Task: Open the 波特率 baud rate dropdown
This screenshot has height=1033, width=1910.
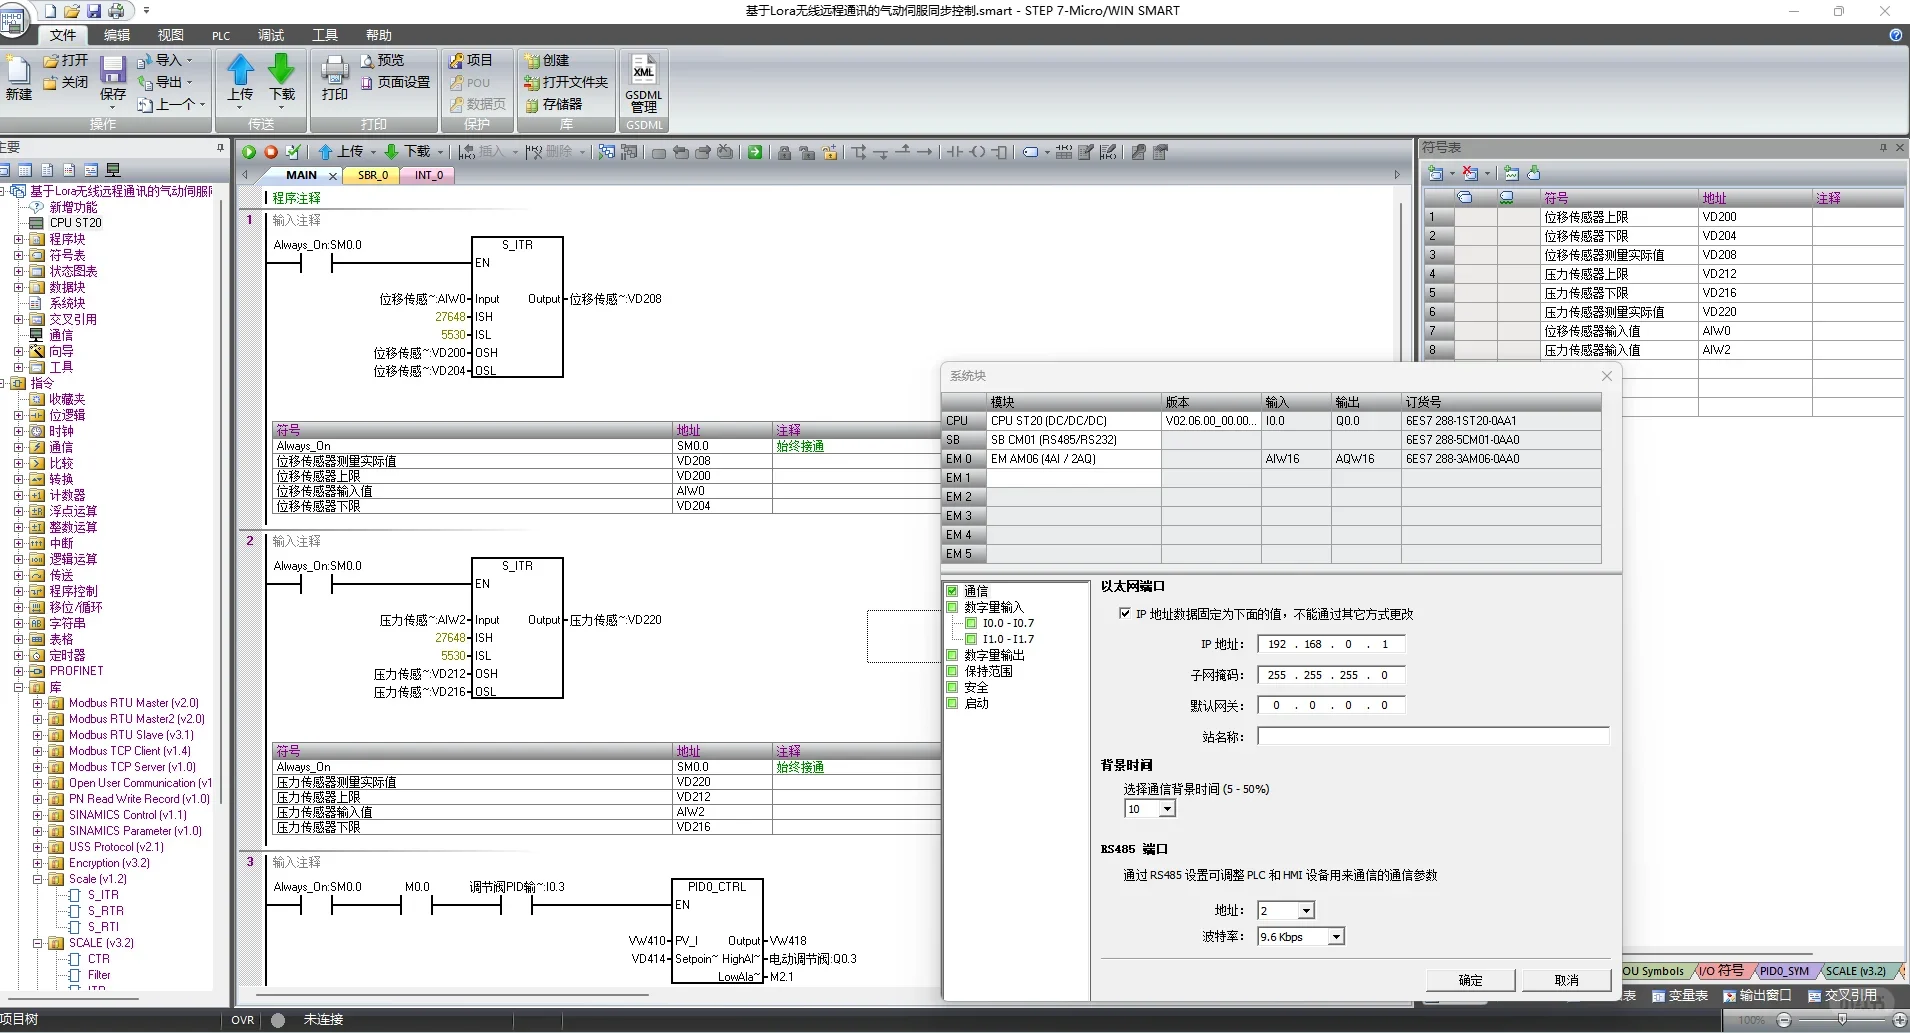Action: pos(1336,936)
